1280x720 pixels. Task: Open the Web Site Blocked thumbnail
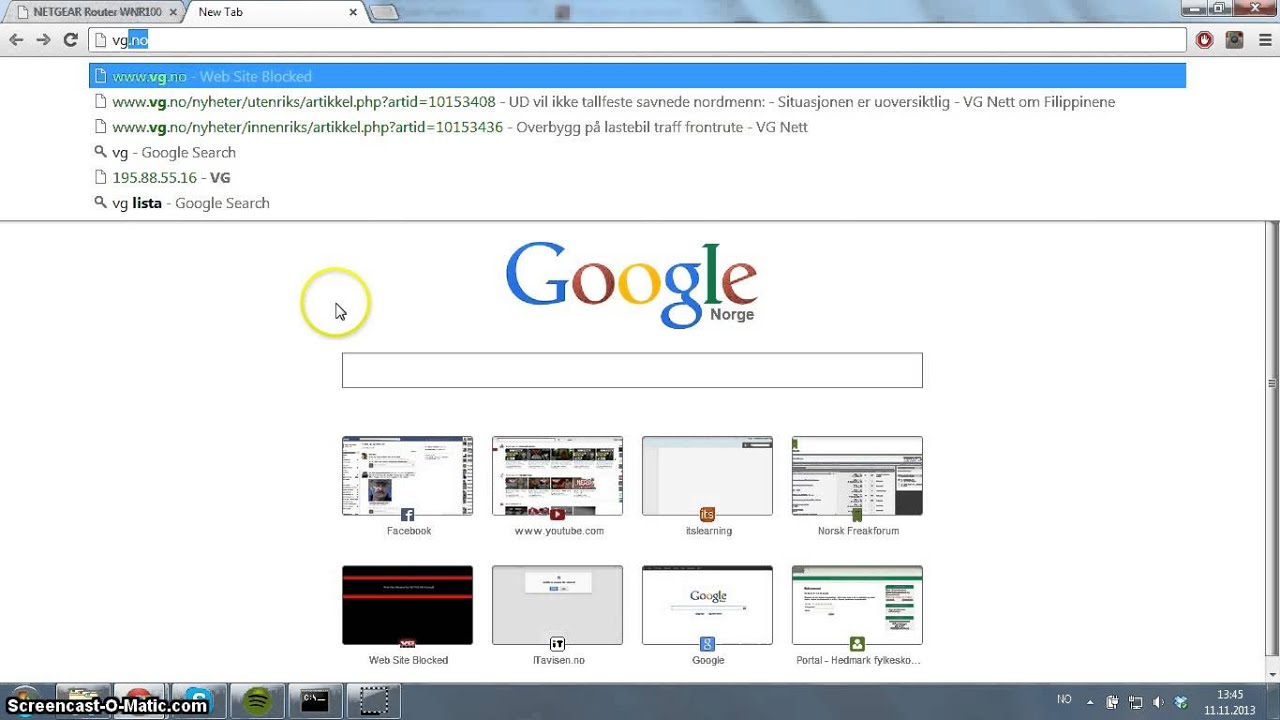(x=407, y=605)
